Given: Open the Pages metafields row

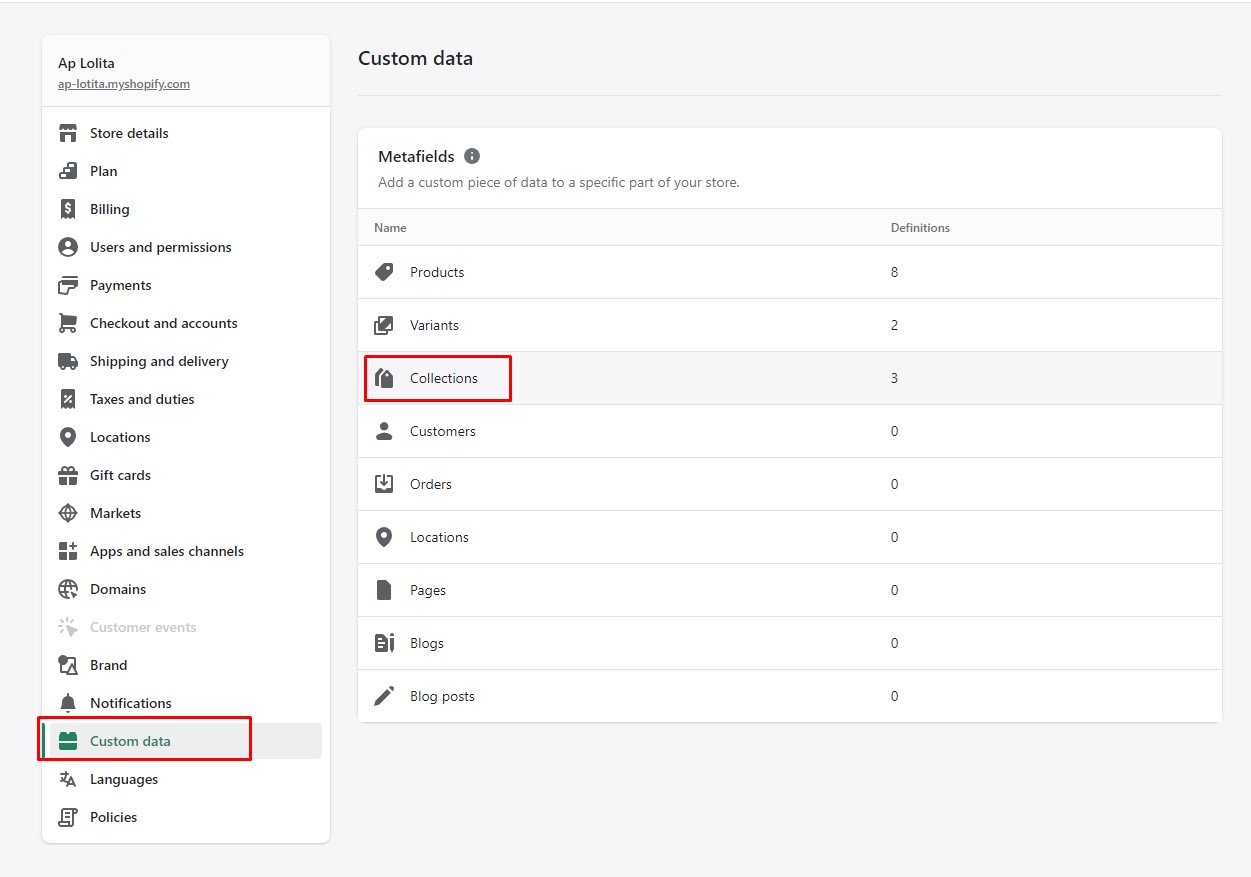Looking at the screenshot, I should point(428,590).
